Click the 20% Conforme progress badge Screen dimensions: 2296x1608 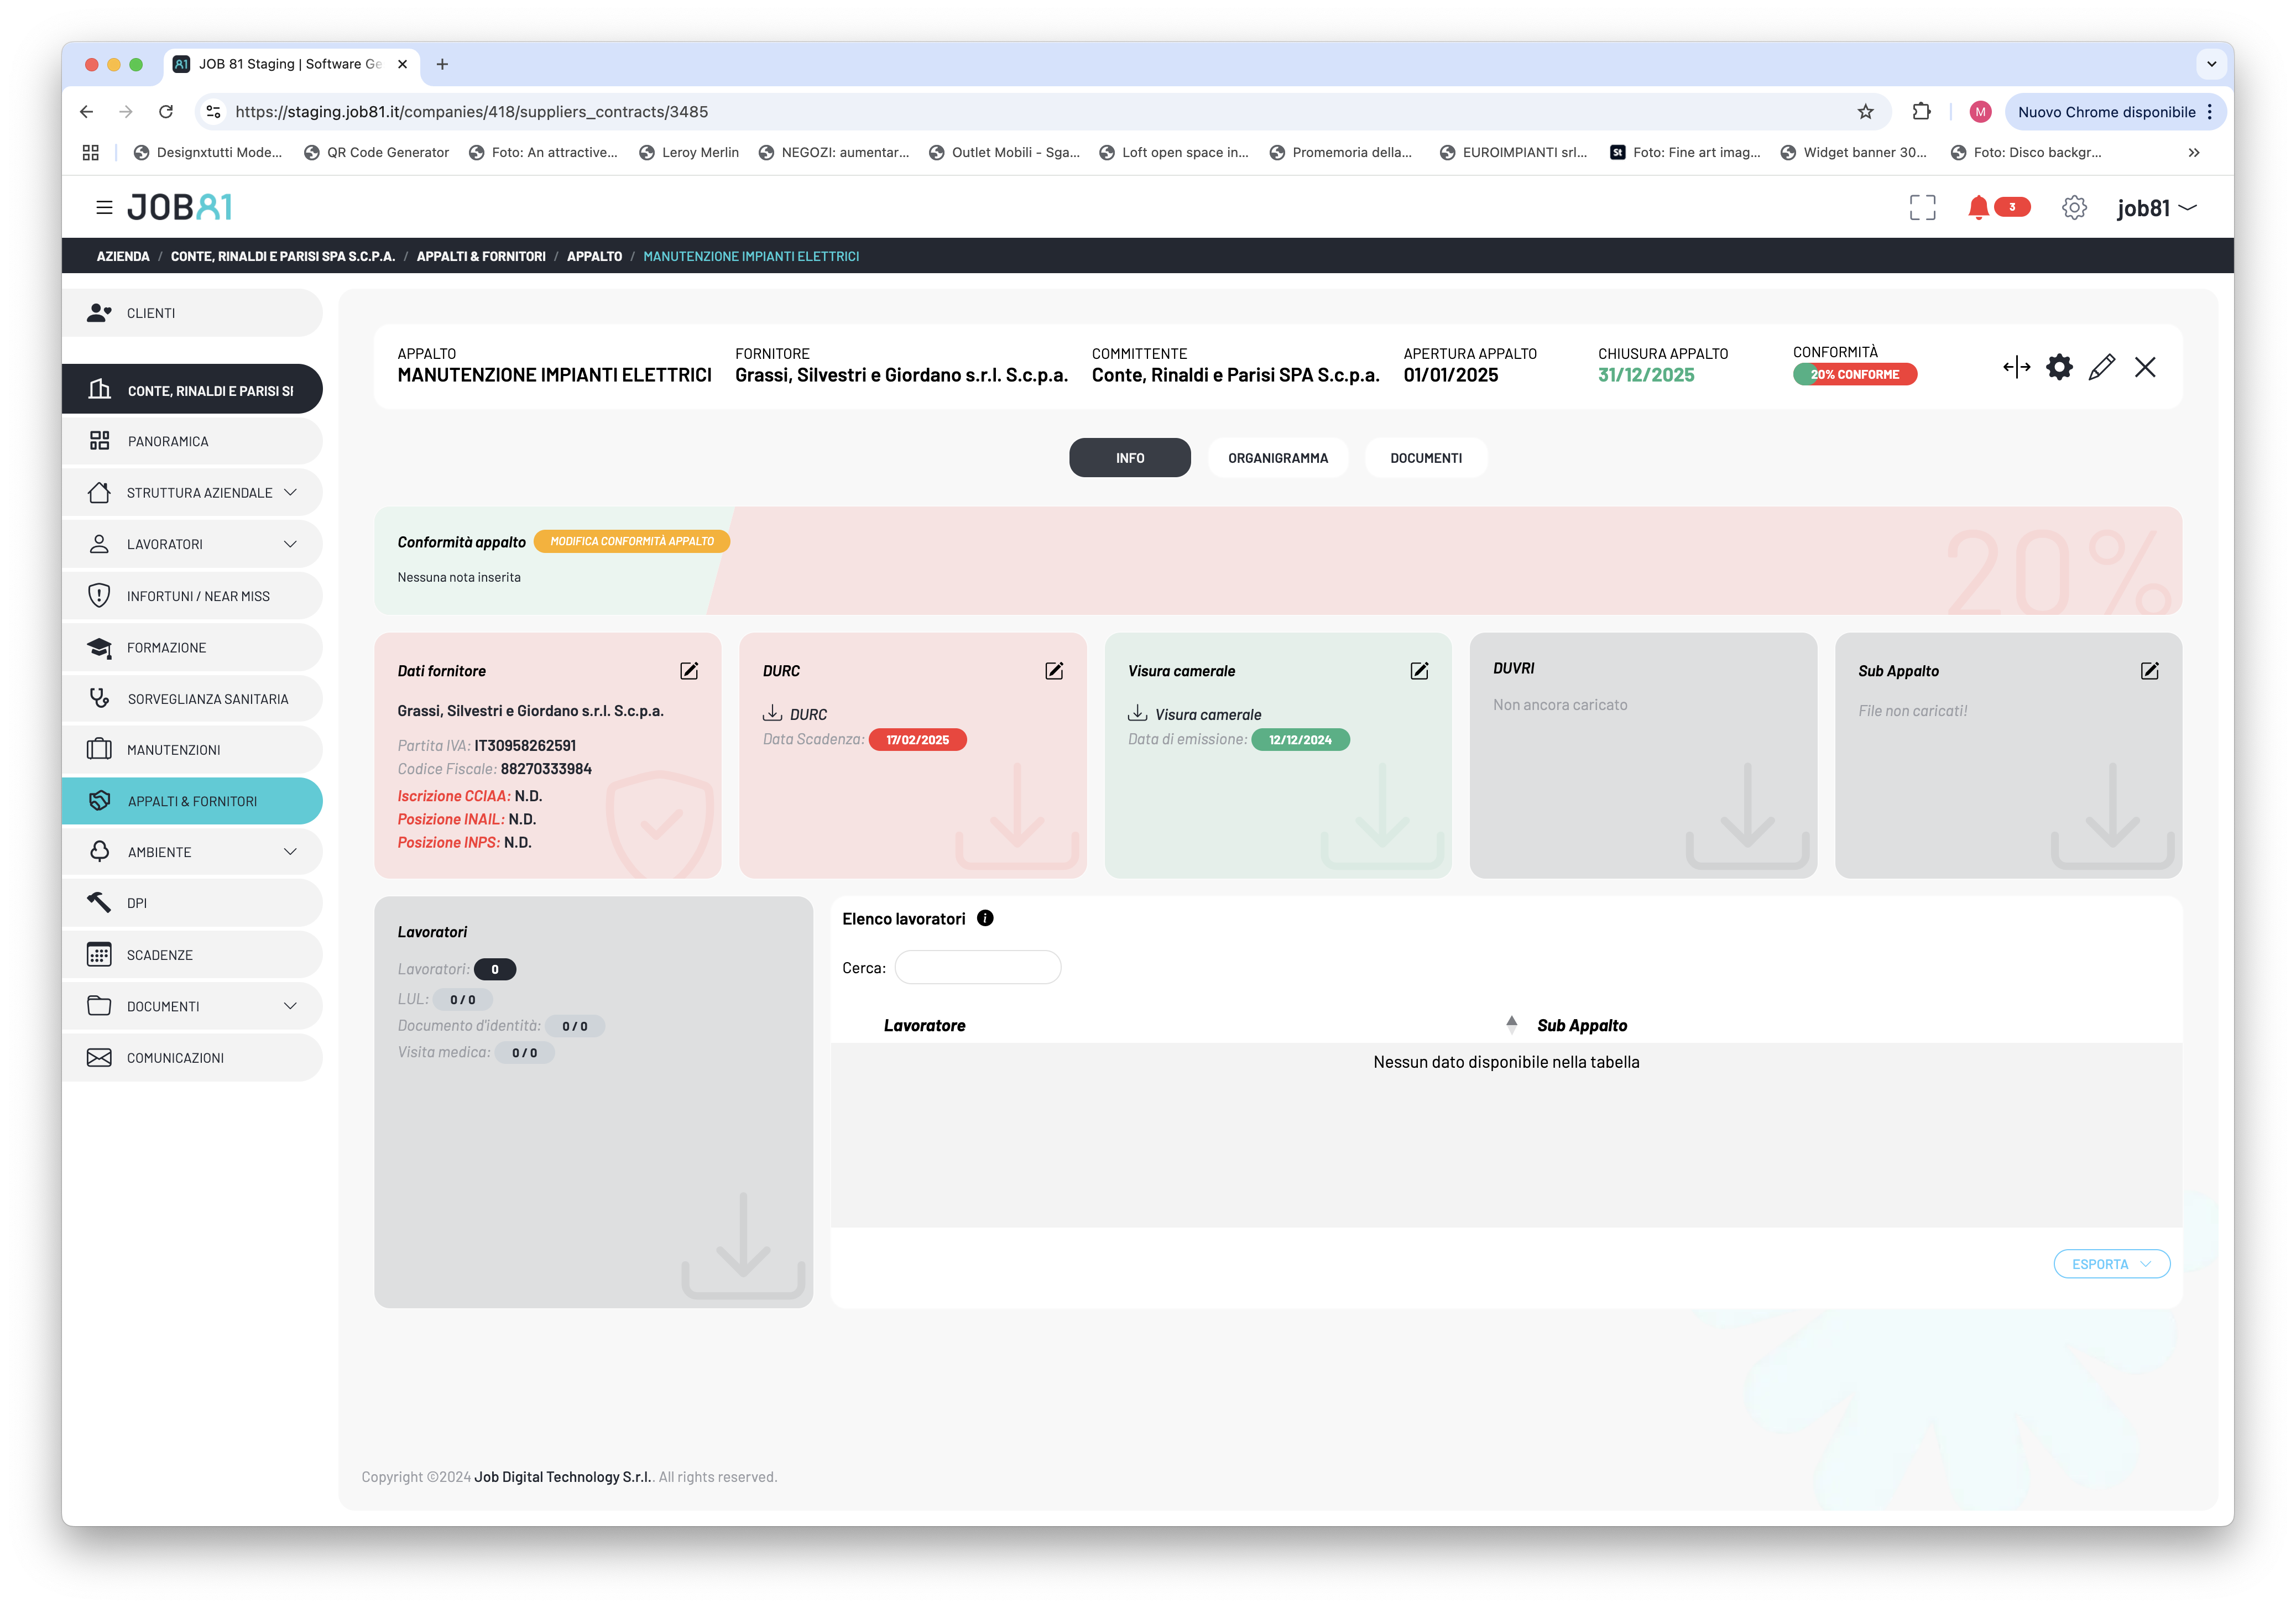tap(1854, 374)
